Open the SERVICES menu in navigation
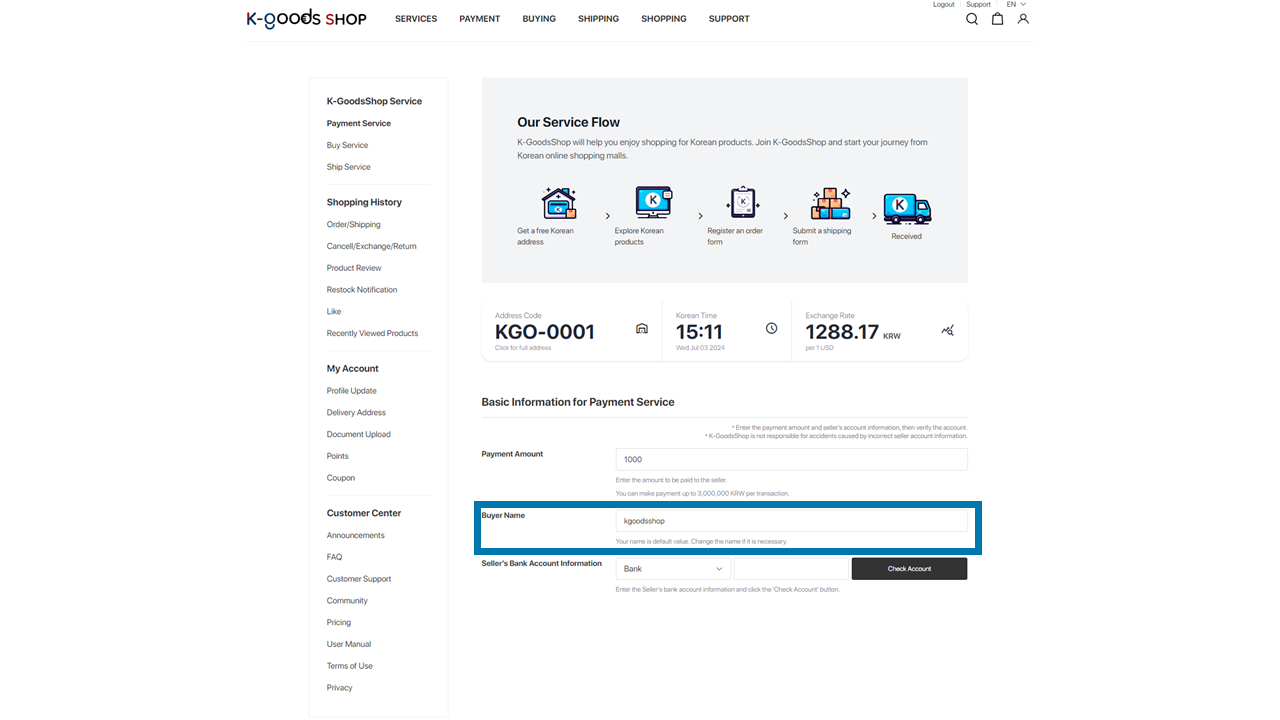 click(x=416, y=19)
